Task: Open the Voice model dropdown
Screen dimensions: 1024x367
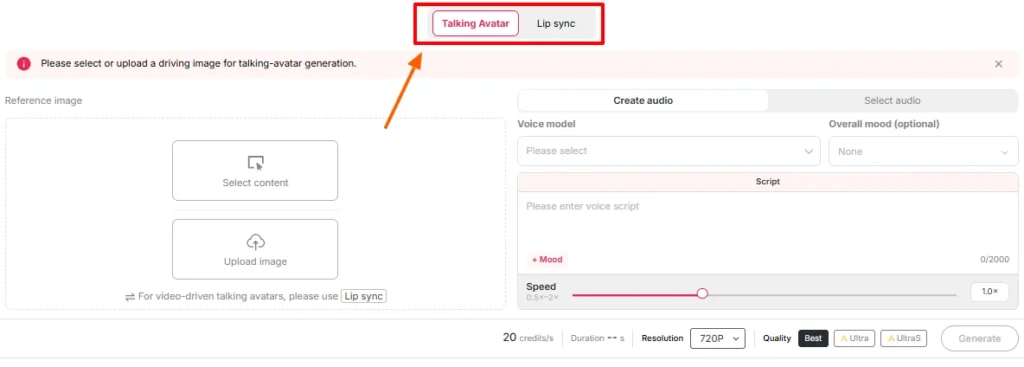Action: pos(669,151)
